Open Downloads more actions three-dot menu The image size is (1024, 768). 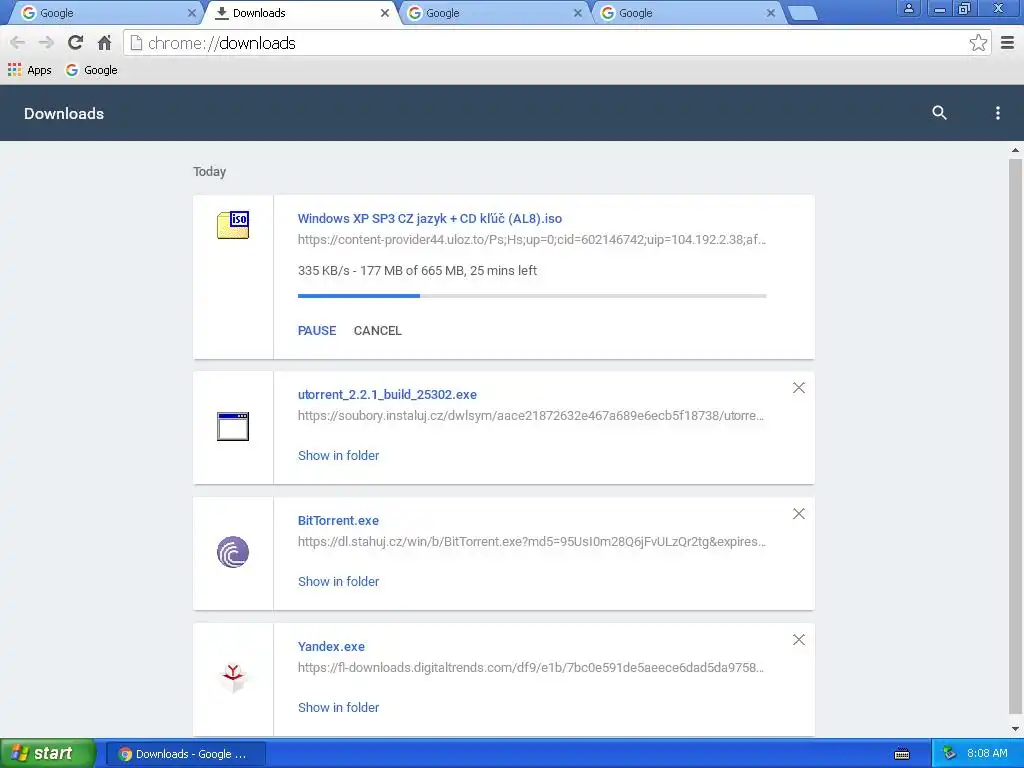(997, 113)
